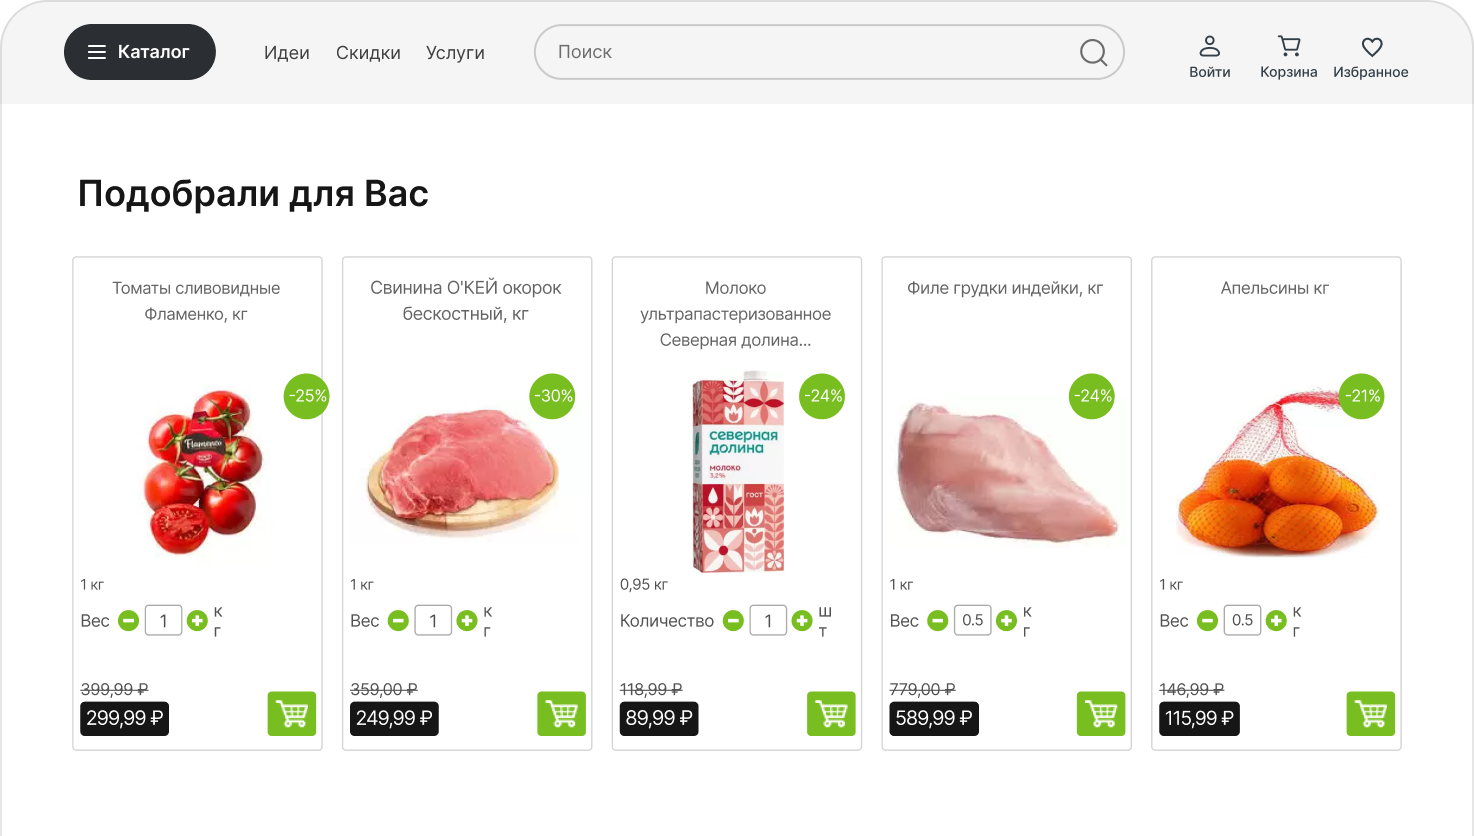
Task: Increase milk quantity with plus button
Action: [x=802, y=621]
